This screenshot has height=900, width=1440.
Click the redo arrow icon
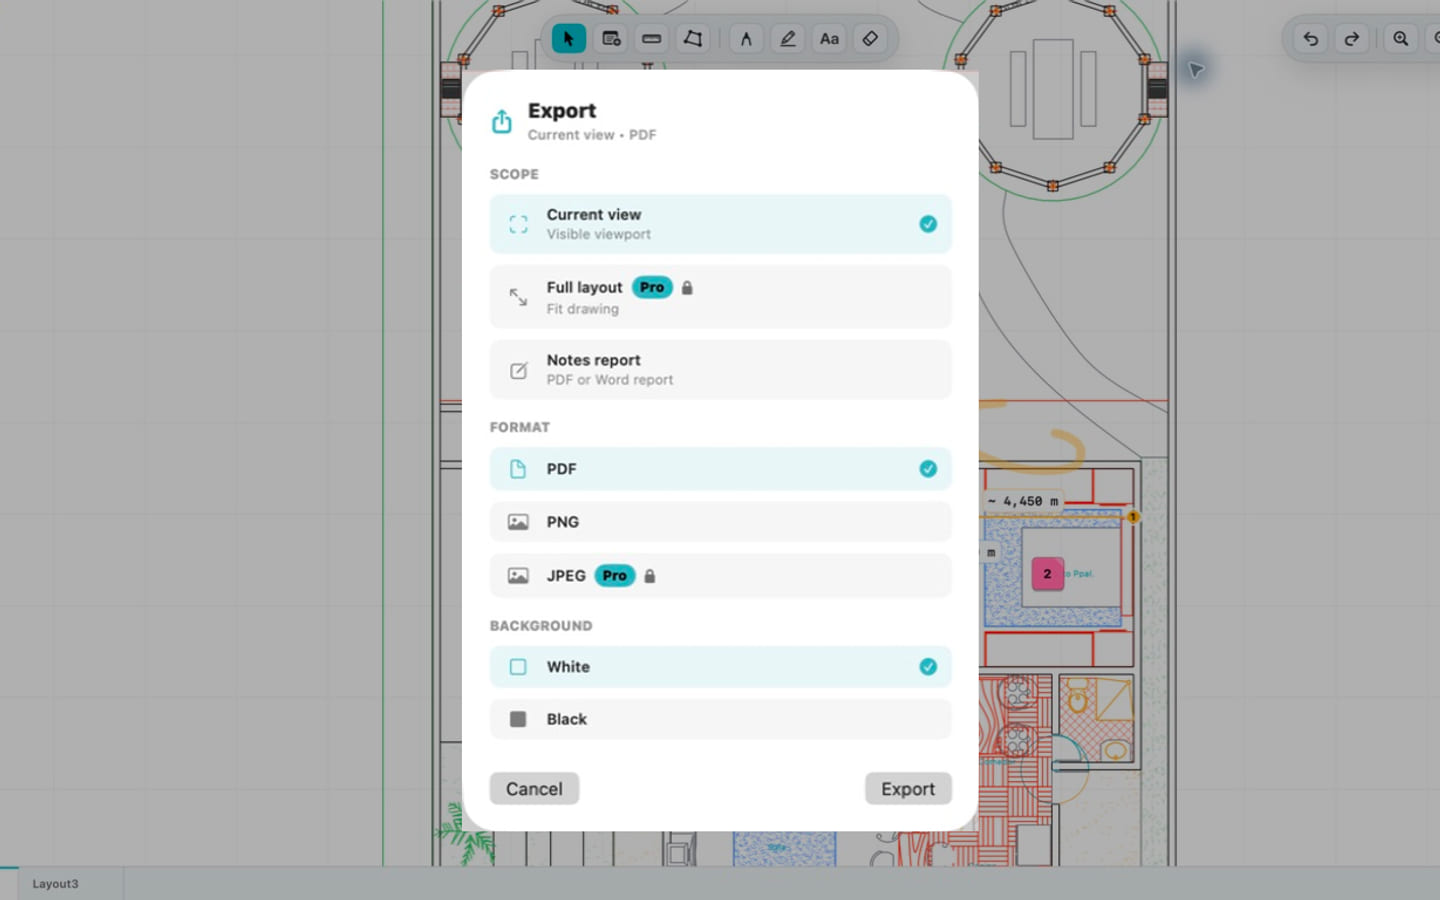coord(1352,39)
